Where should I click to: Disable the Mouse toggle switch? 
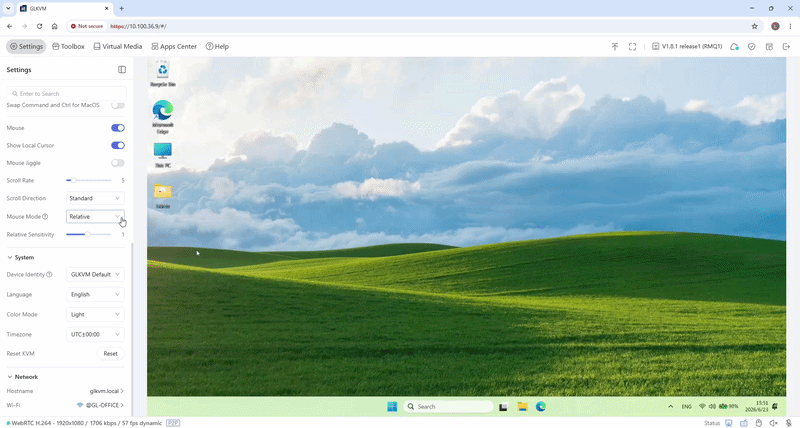click(x=118, y=128)
